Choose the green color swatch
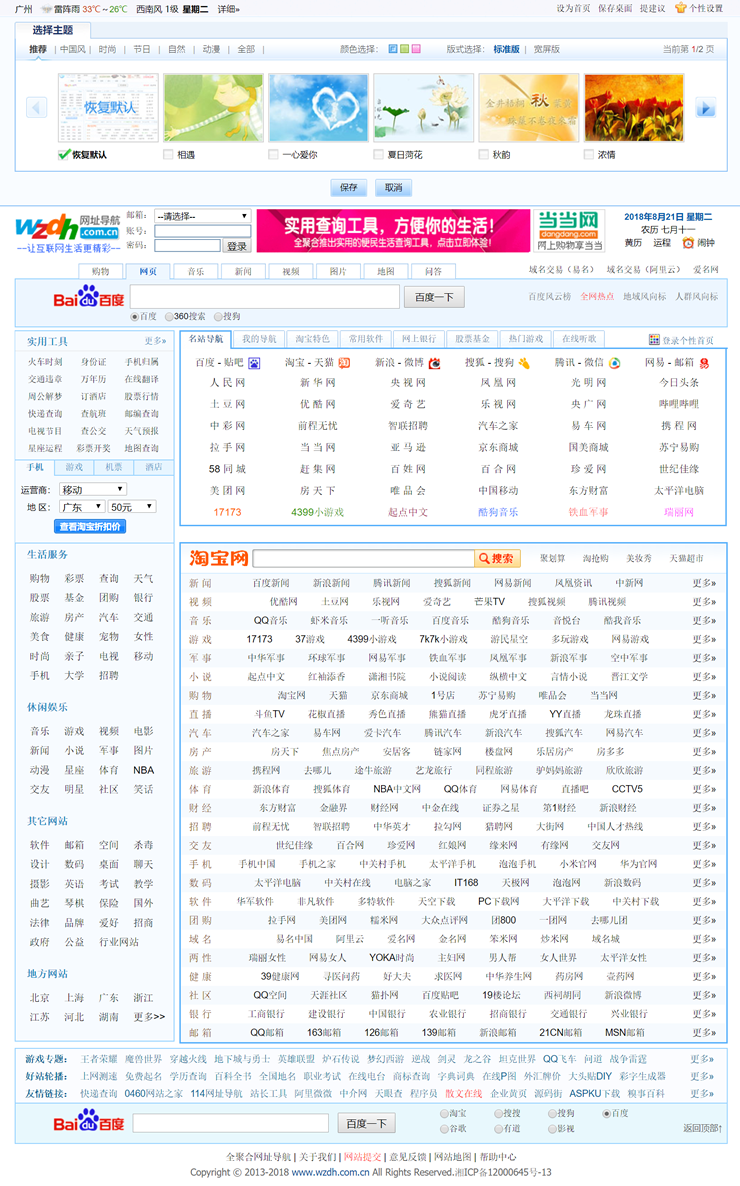Image resolution: width=740 pixels, height=1186 pixels. pos(404,49)
